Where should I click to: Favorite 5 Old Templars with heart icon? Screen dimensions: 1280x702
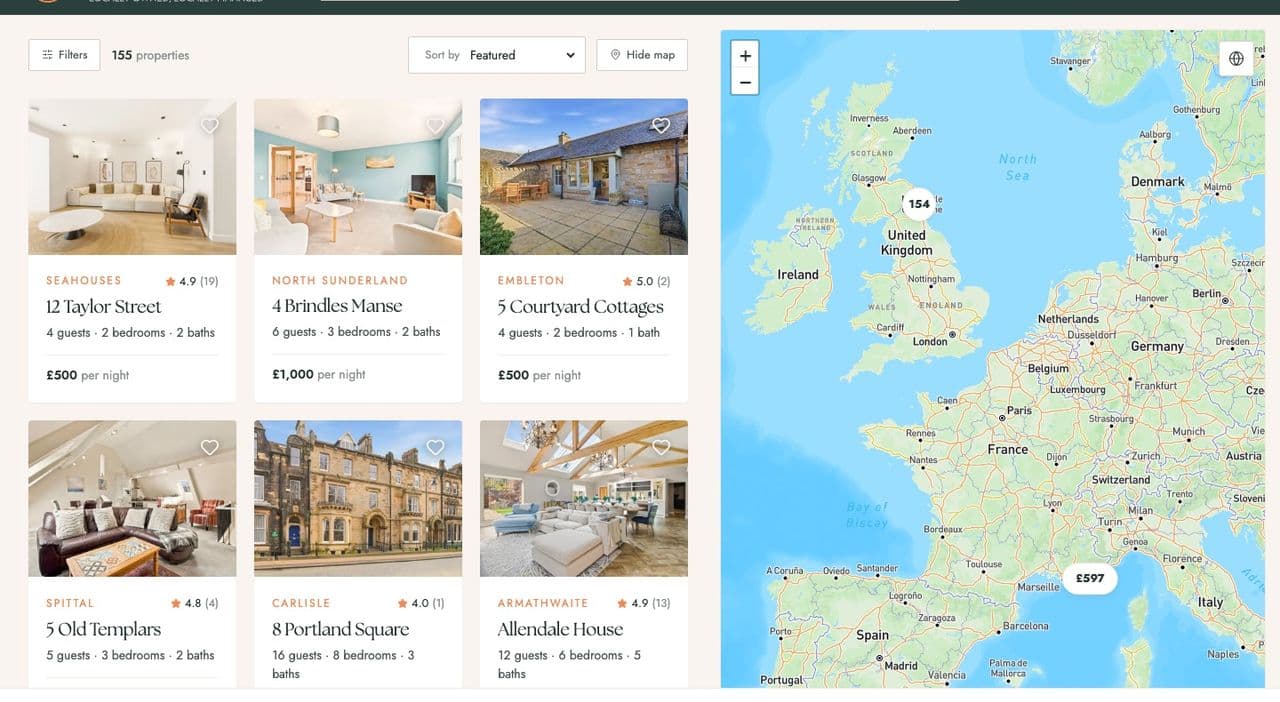[x=209, y=447]
